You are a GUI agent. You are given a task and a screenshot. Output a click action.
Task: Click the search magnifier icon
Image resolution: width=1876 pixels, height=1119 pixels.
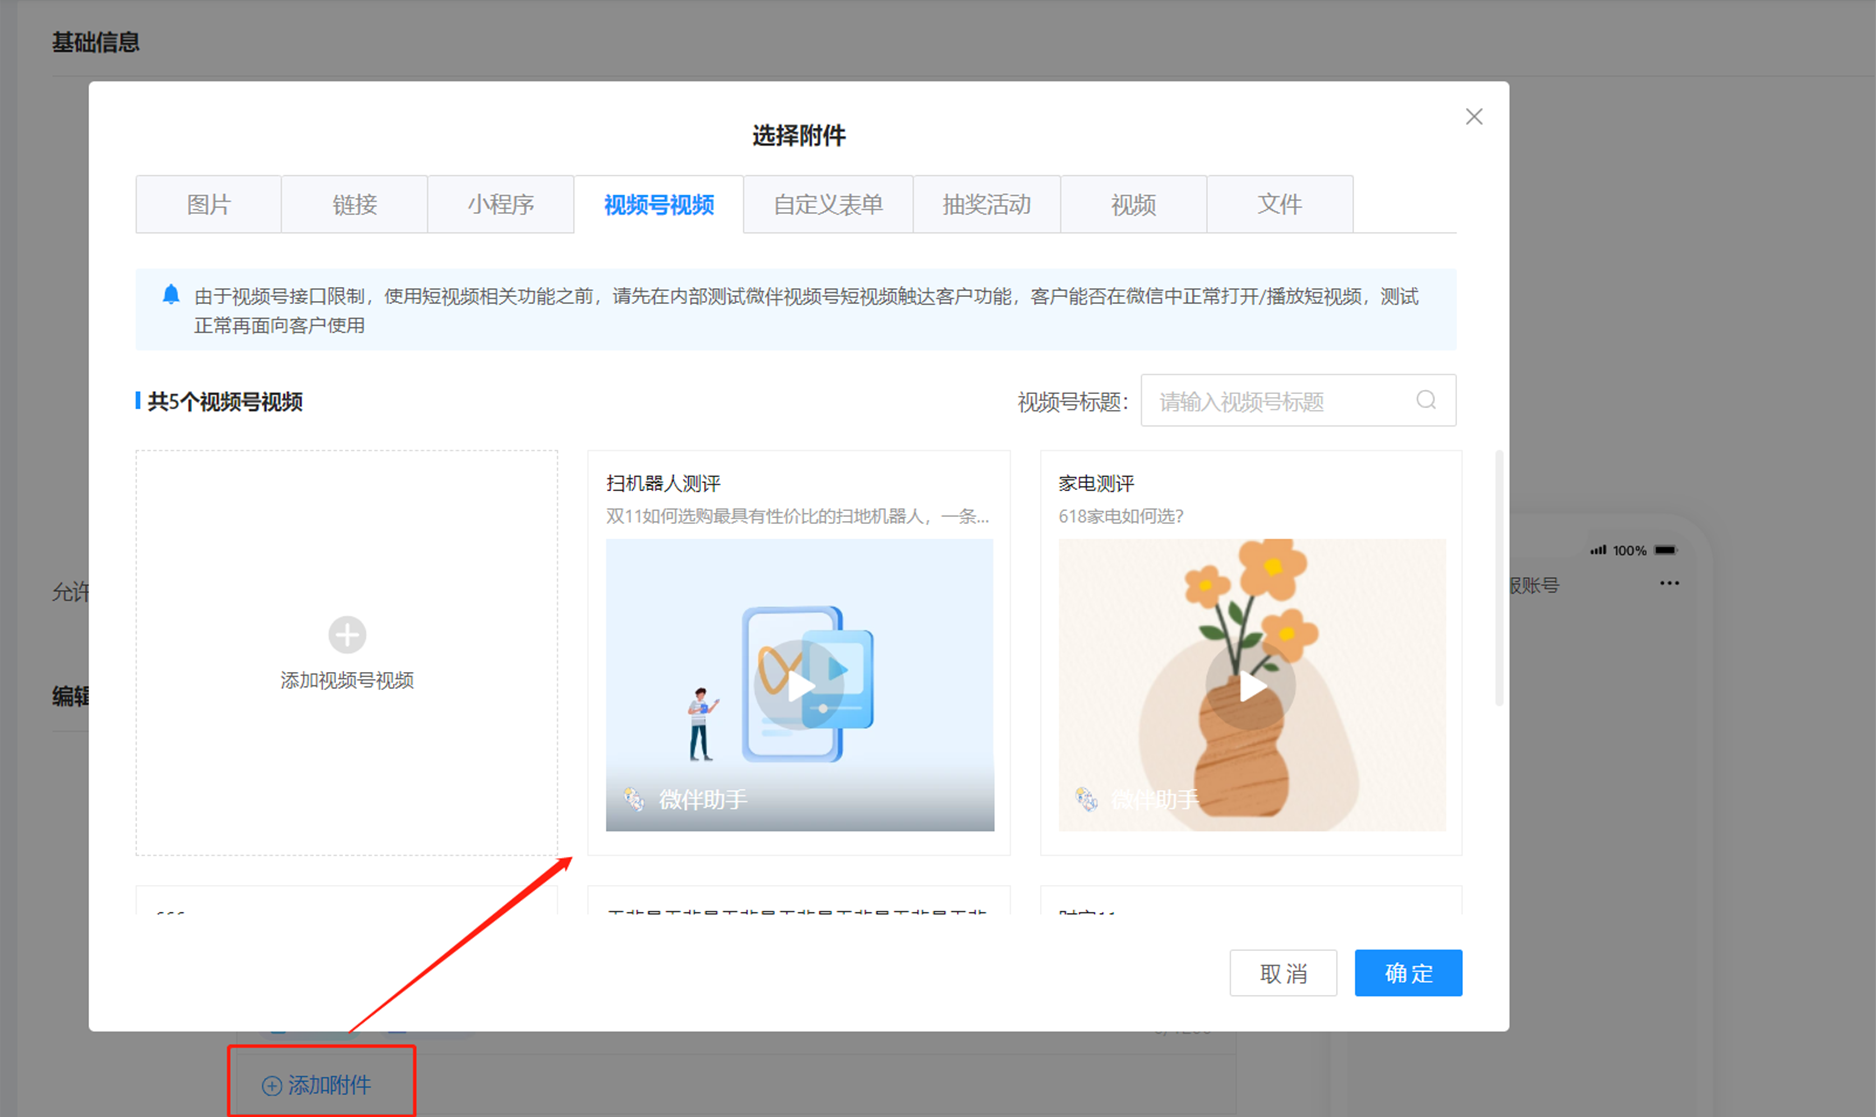click(x=1426, y=401)
